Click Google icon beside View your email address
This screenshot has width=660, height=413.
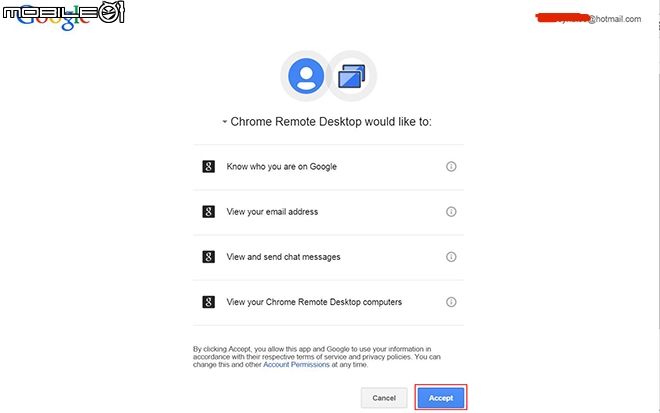tap(208, 212)
